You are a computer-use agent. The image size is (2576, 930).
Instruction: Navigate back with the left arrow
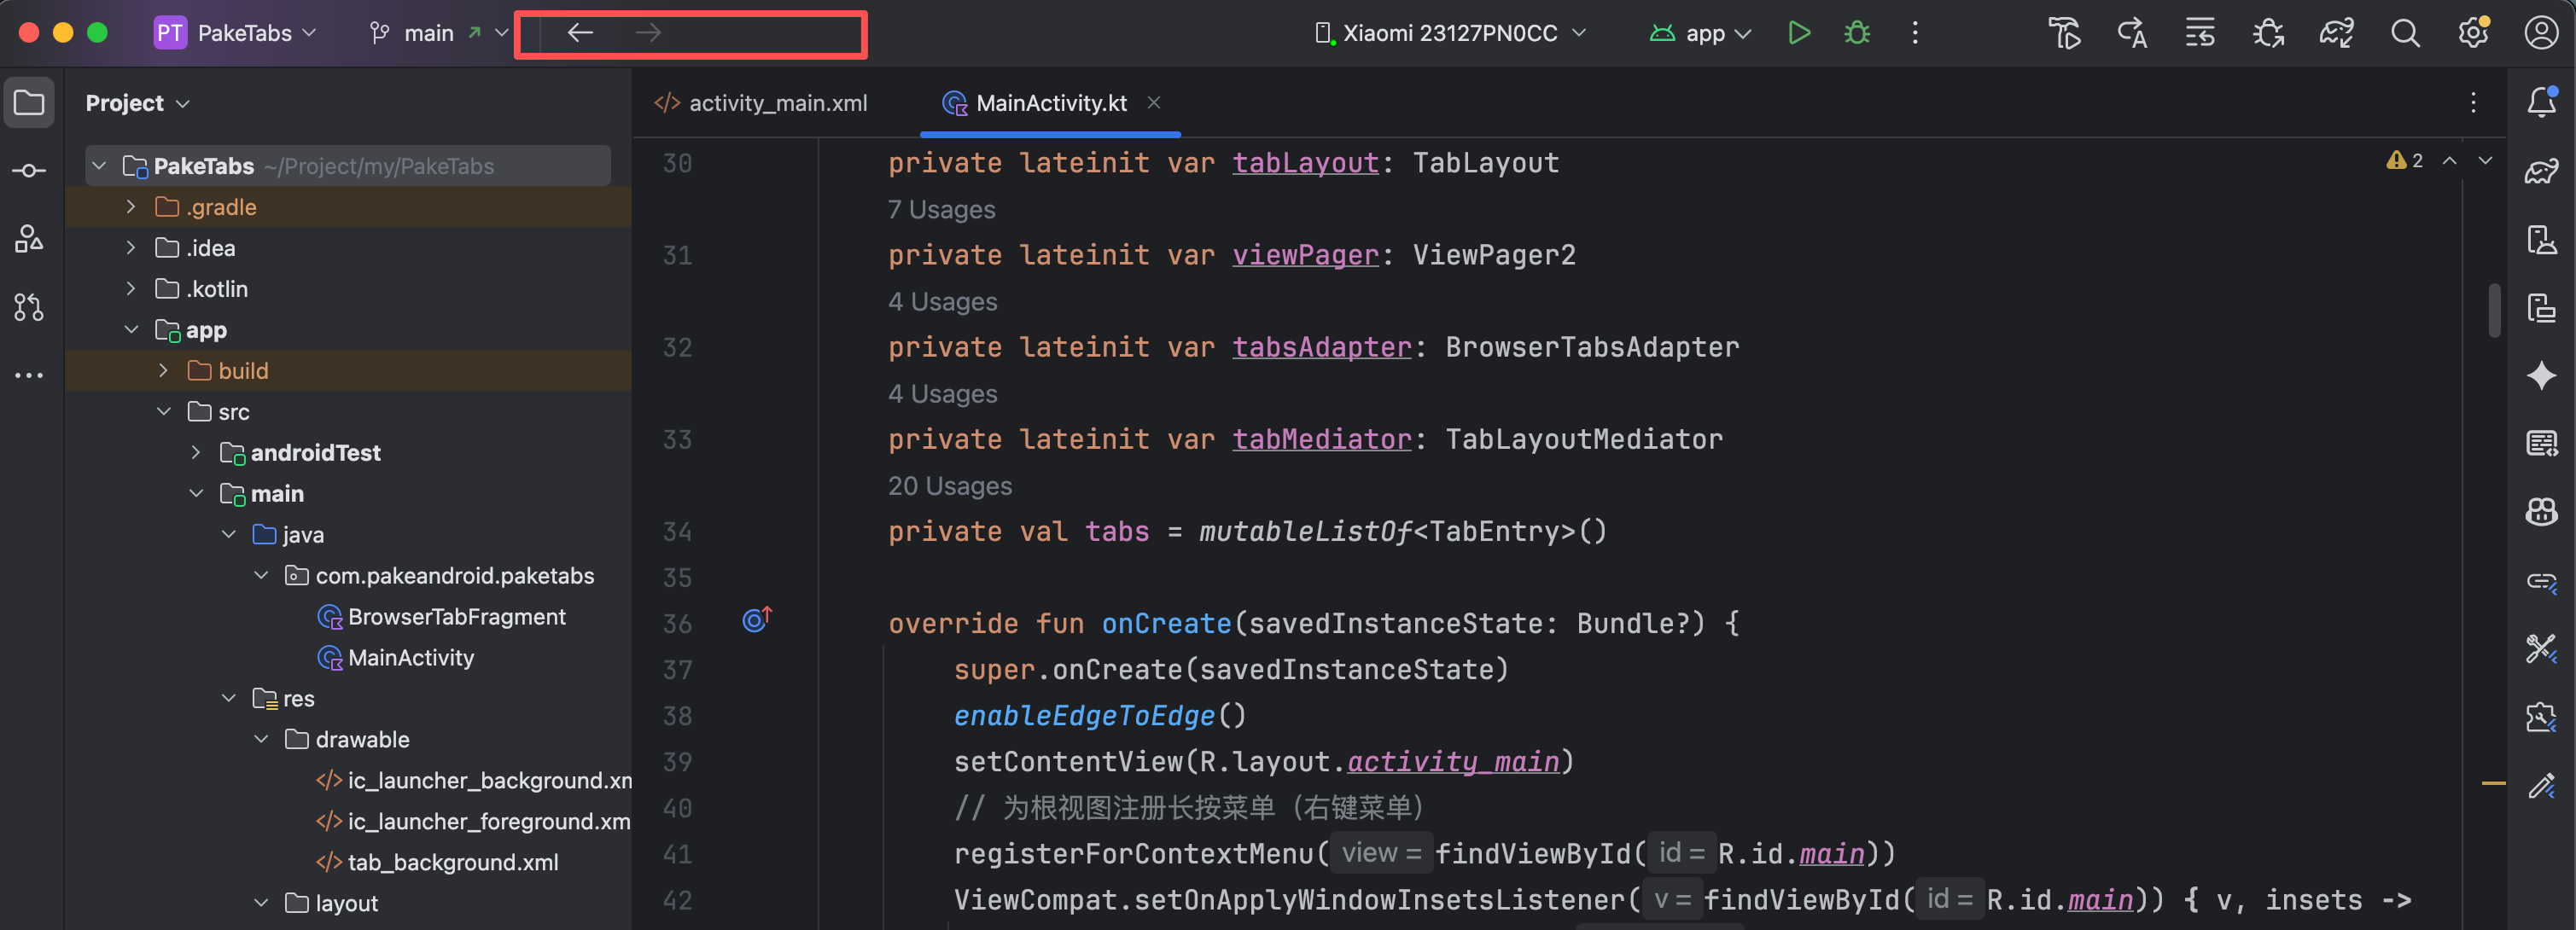[x=580, y=33]
